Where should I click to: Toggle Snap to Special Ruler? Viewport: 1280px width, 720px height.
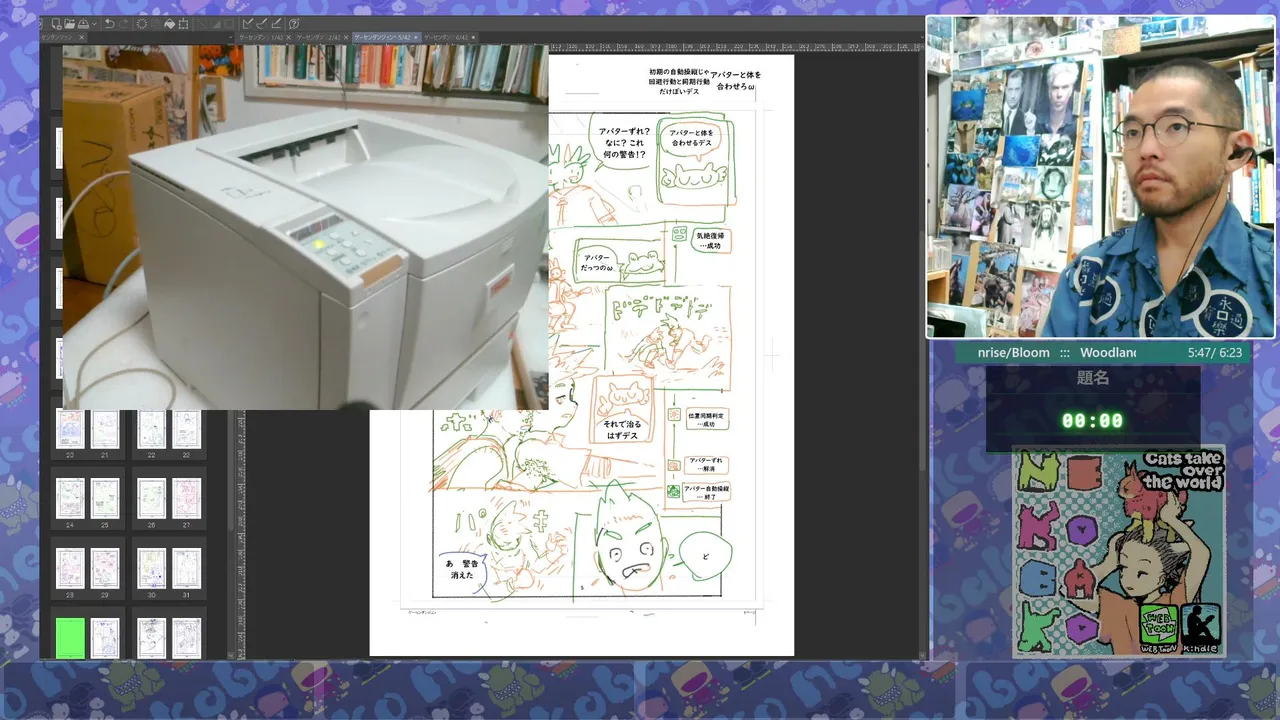pos(262,23)
